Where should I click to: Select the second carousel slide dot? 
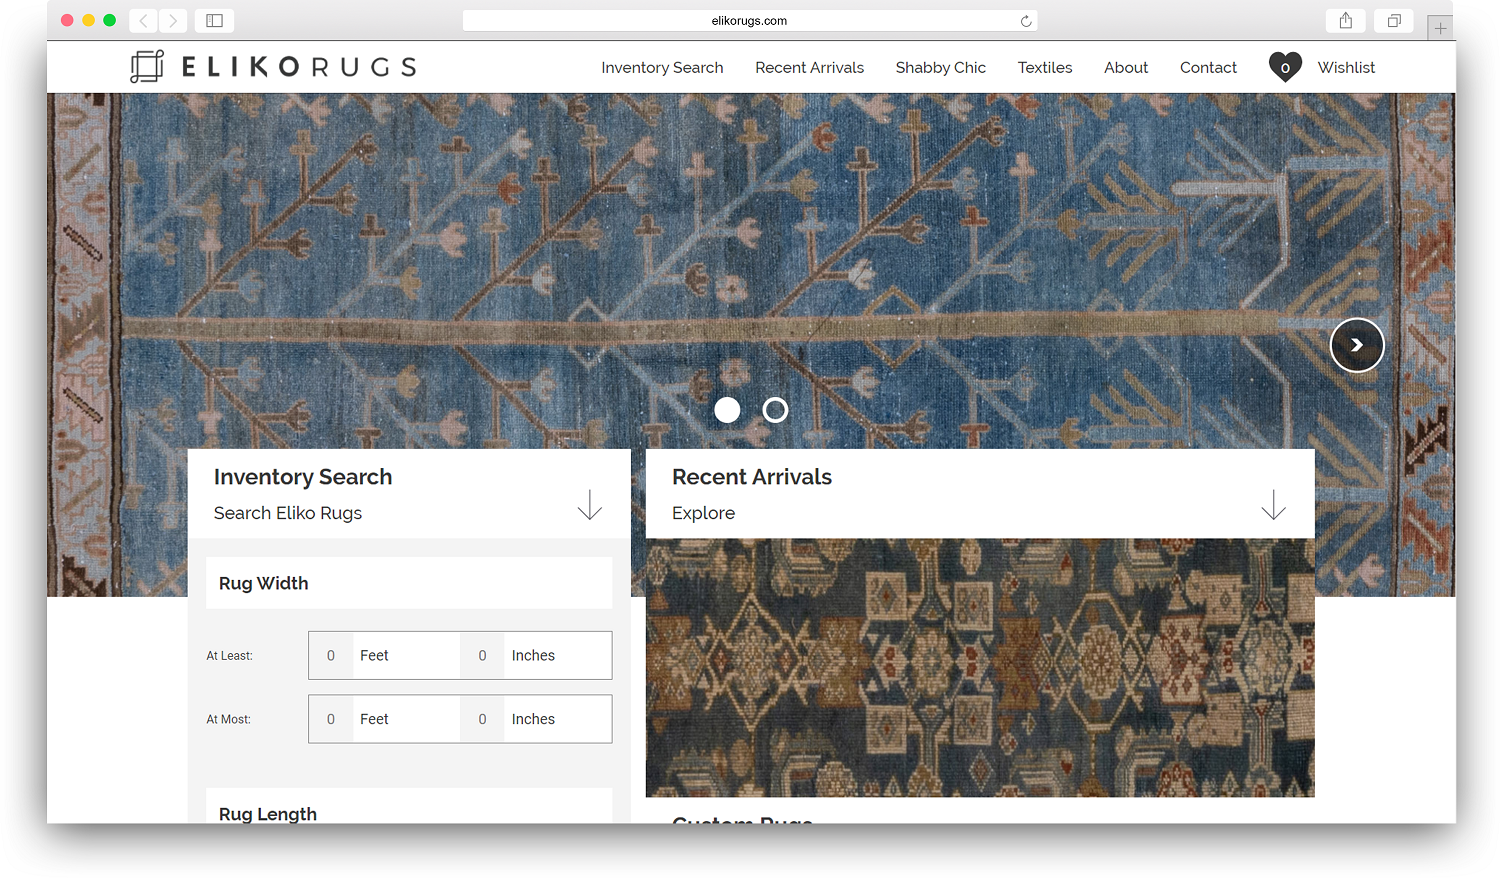(775, 410)
